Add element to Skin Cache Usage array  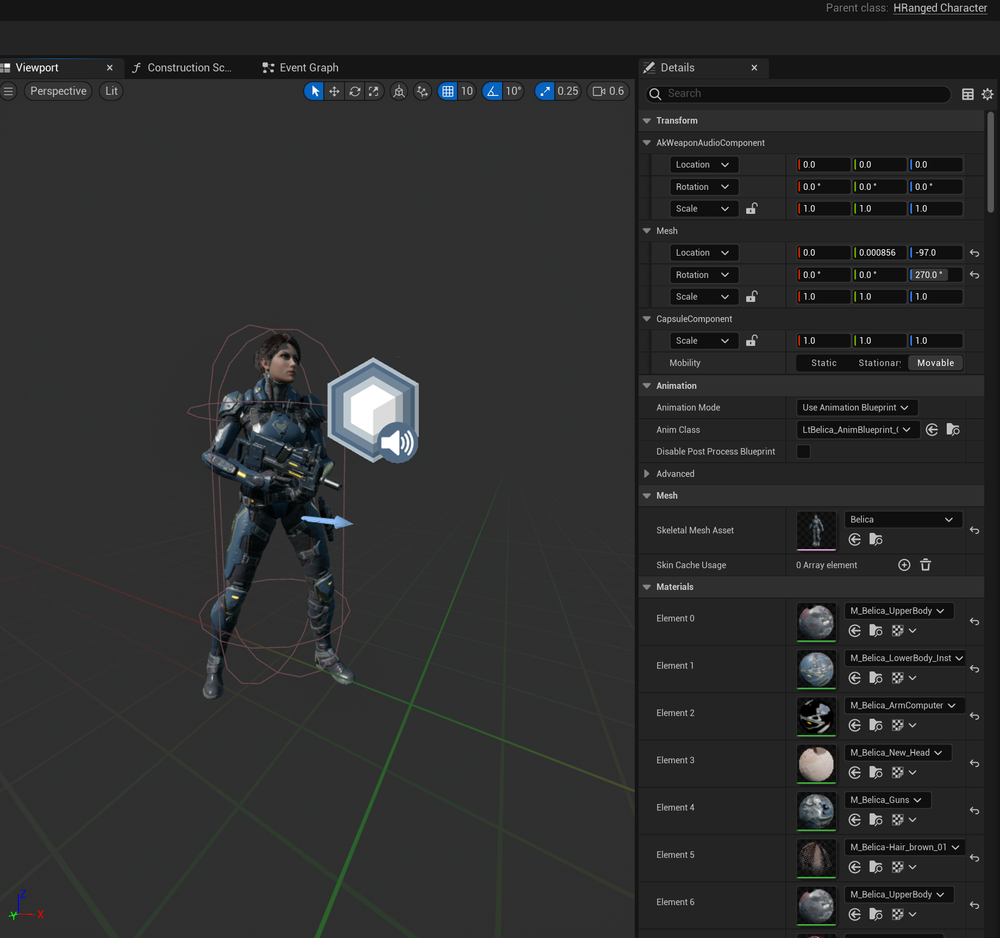click(x=904, y=565)
